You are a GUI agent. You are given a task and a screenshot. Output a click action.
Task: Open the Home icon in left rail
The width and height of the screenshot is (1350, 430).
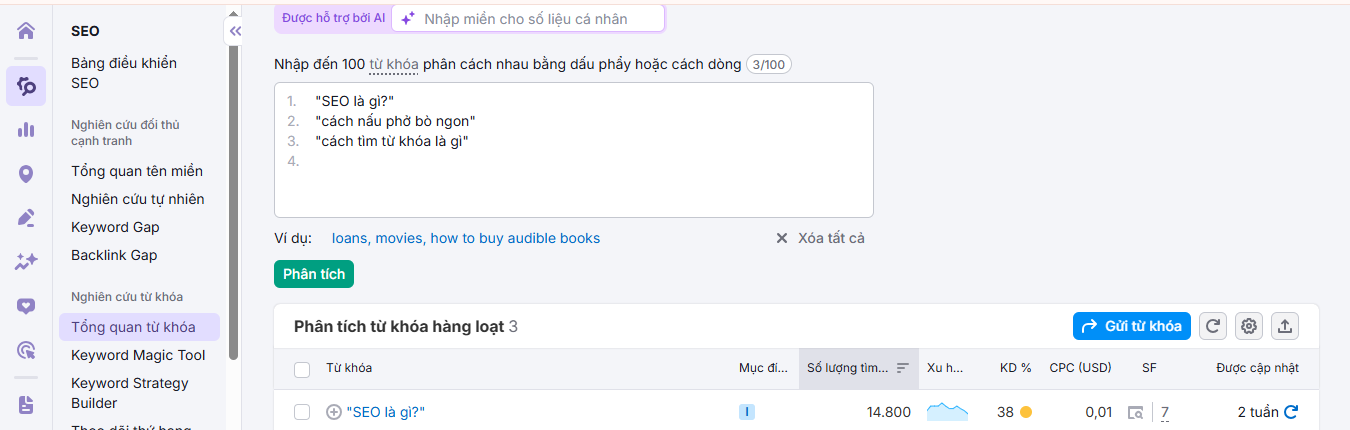coord(26,30)
